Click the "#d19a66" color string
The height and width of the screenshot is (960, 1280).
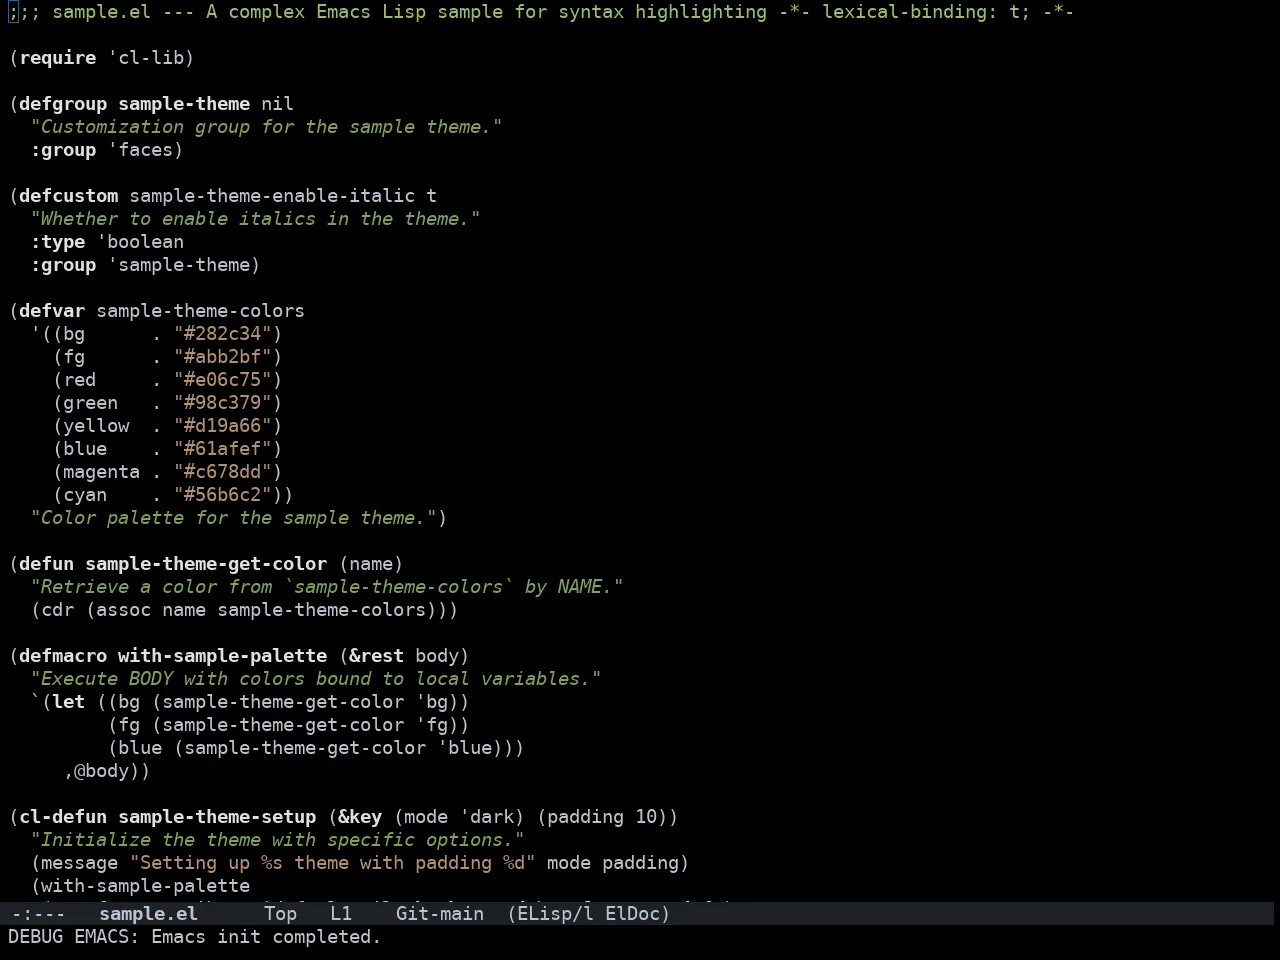tap(222, 426)
